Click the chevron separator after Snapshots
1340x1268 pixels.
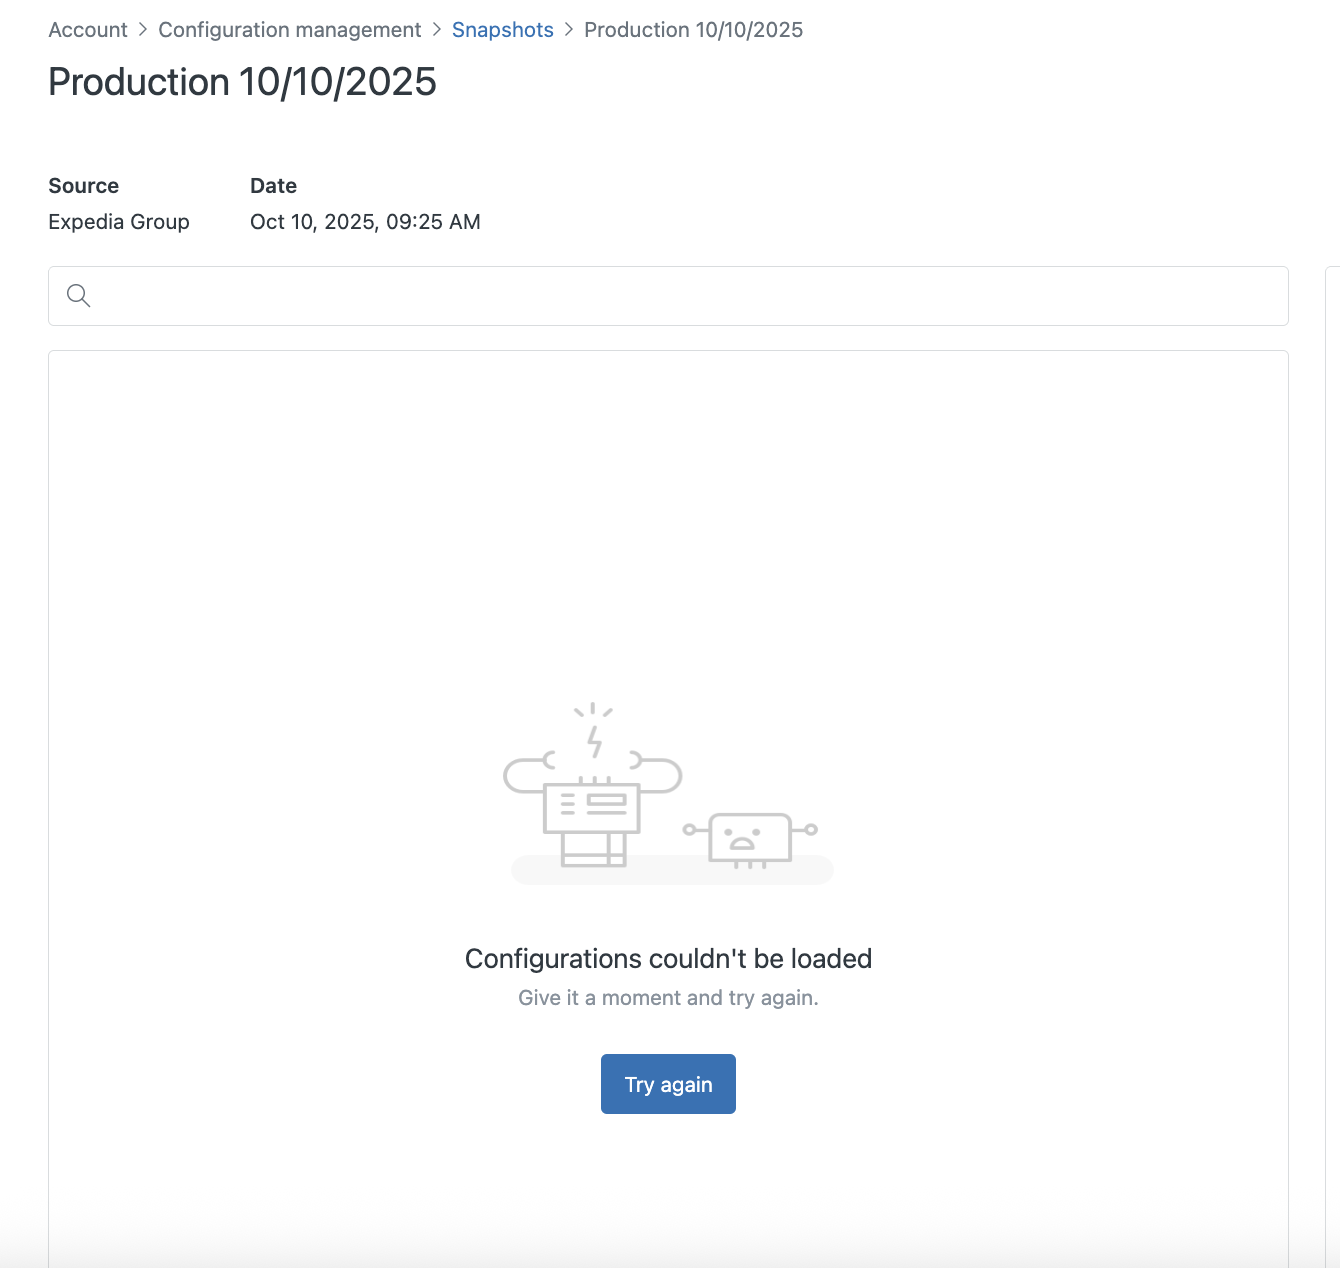pyautogui.click(x=569, y=30)
